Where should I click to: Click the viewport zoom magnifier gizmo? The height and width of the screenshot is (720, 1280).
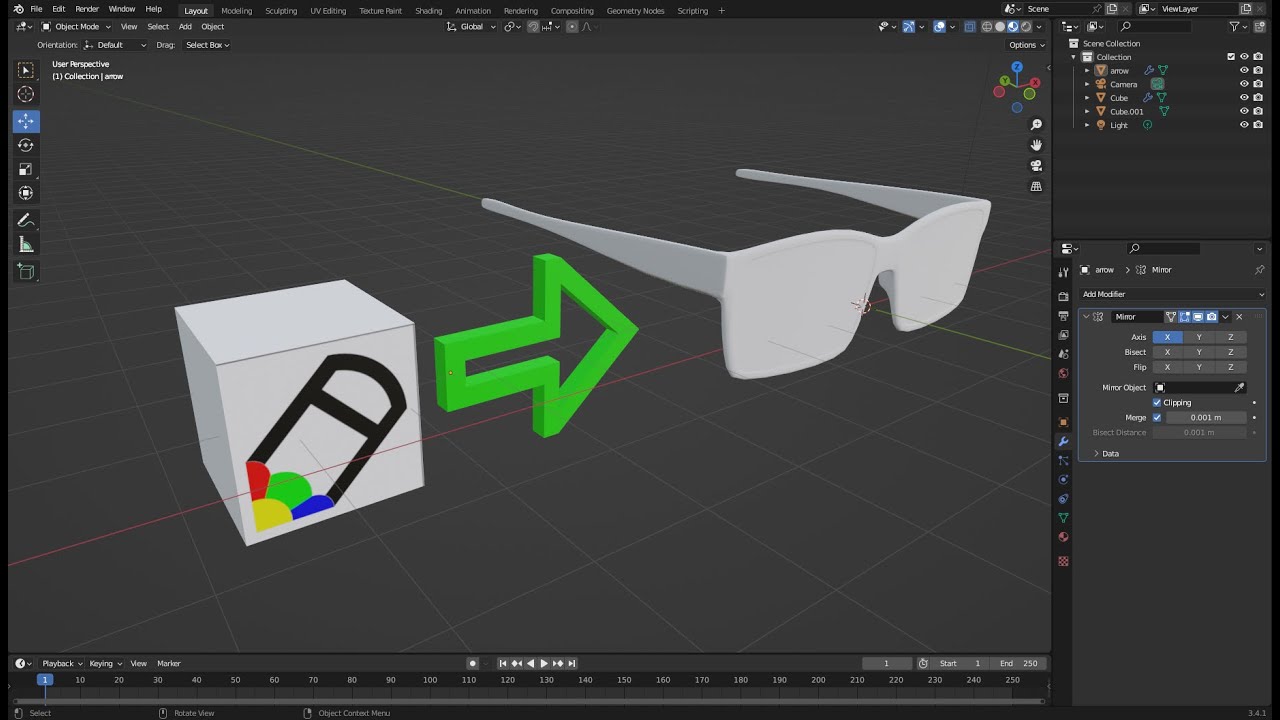[x=1036, y=125]
